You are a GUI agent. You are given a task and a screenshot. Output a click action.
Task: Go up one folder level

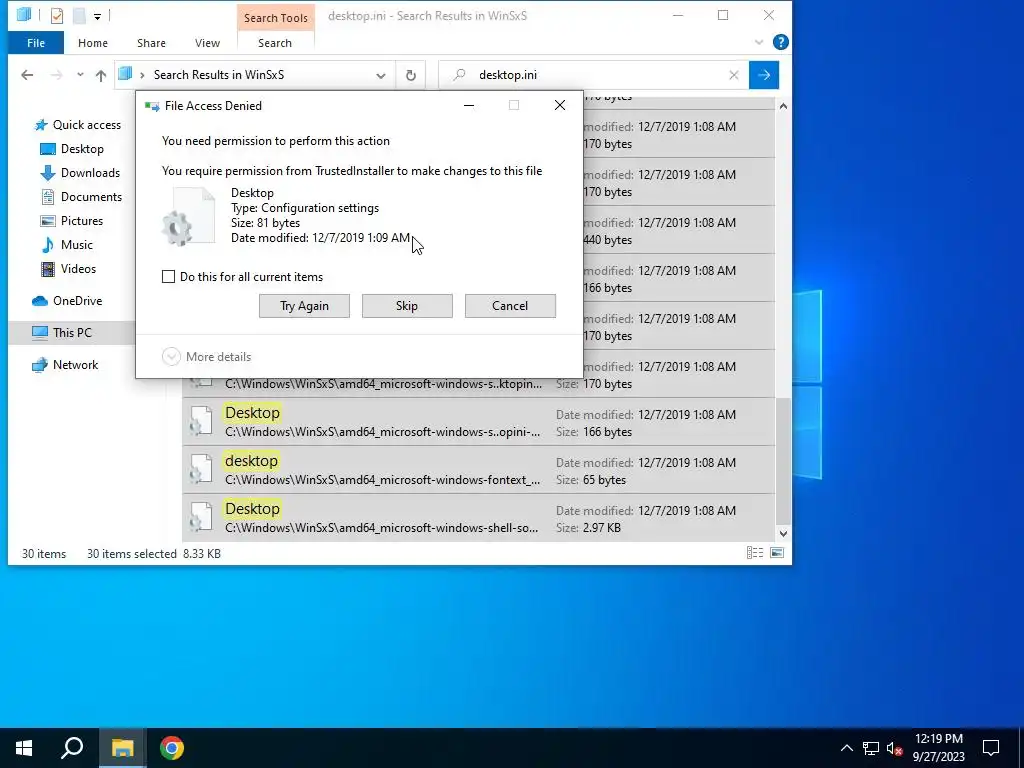point(101,75)
